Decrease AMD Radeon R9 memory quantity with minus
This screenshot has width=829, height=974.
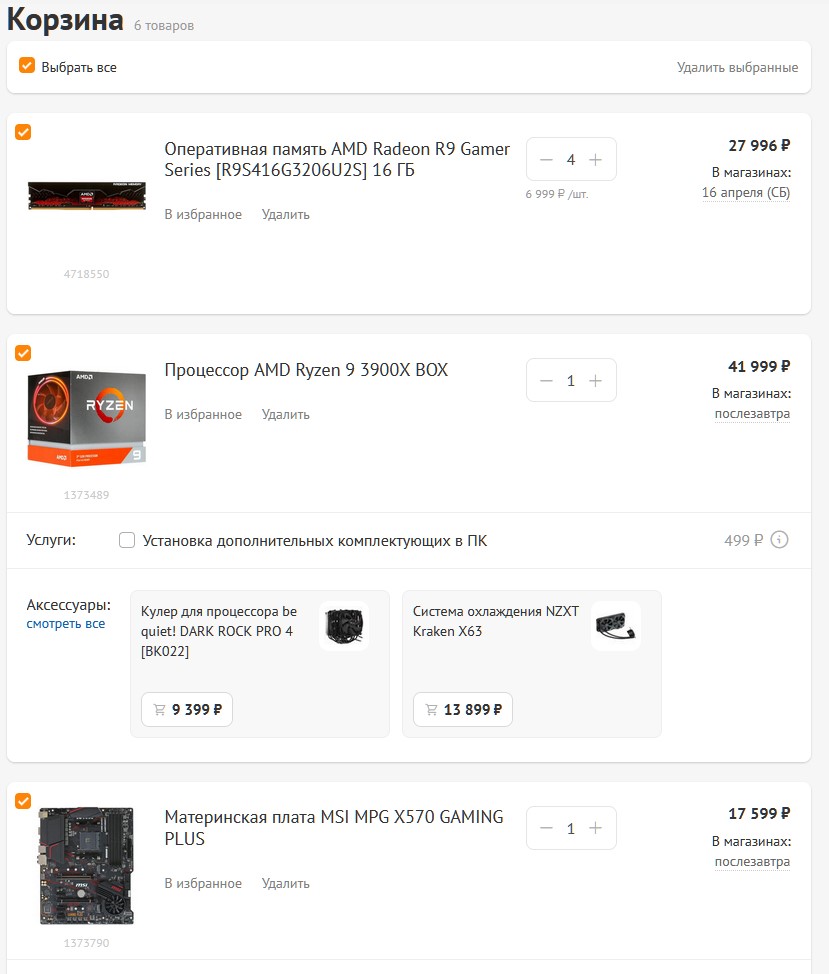(x=546, y=160)
